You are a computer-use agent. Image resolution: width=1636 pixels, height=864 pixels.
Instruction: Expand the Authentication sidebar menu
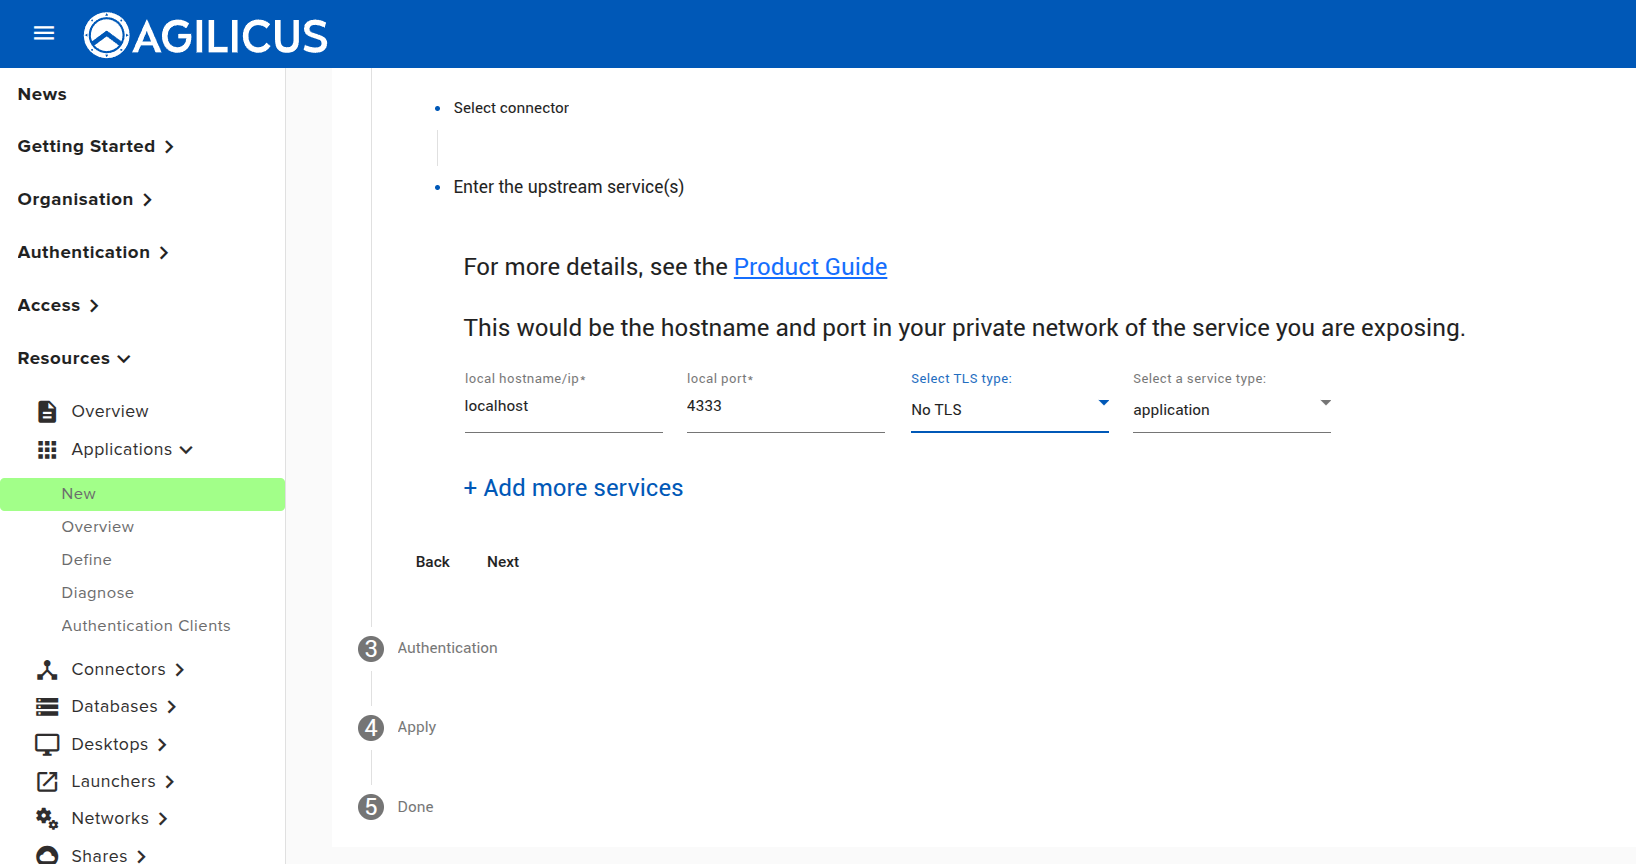pos(93,252)
